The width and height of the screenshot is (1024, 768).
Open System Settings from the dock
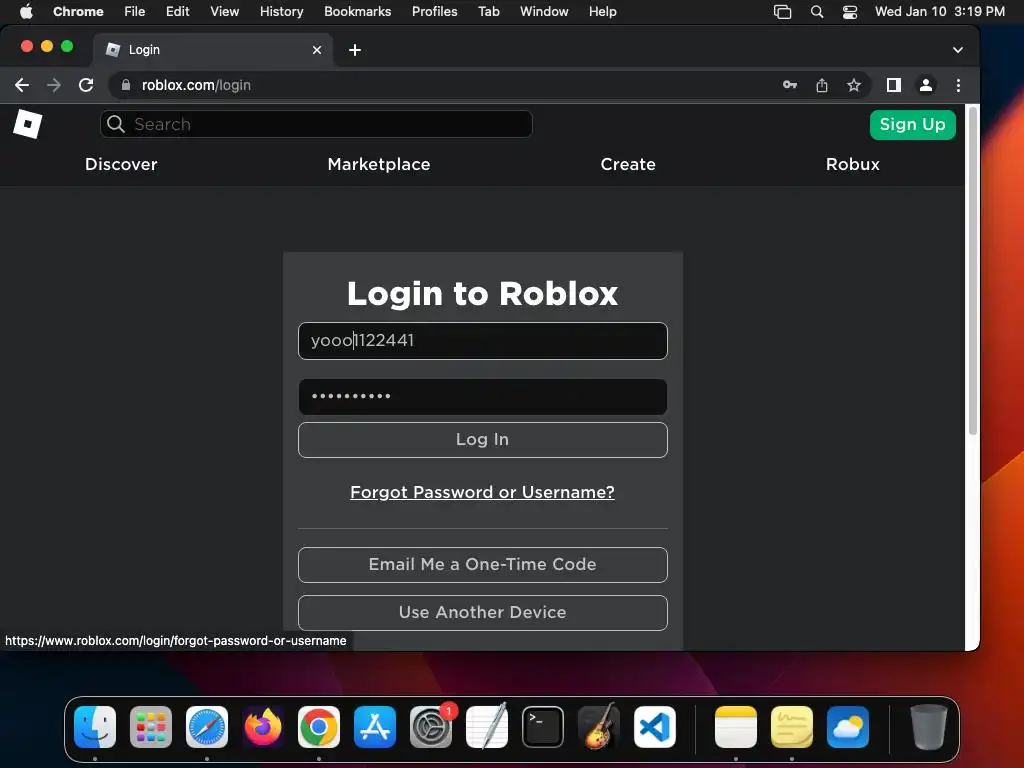point(431,727)
